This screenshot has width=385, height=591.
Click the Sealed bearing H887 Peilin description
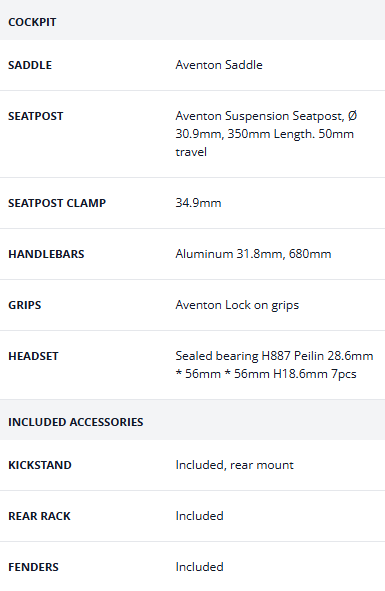(275, 365)
